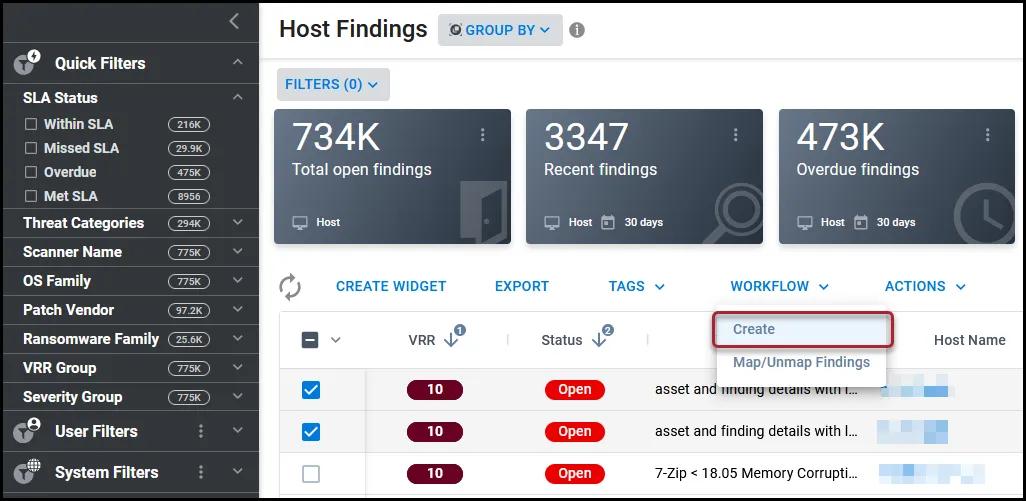Expand the Scanner Name filter
The image size is (1026, 501).
pyautogui.click(x=238, y=252)
